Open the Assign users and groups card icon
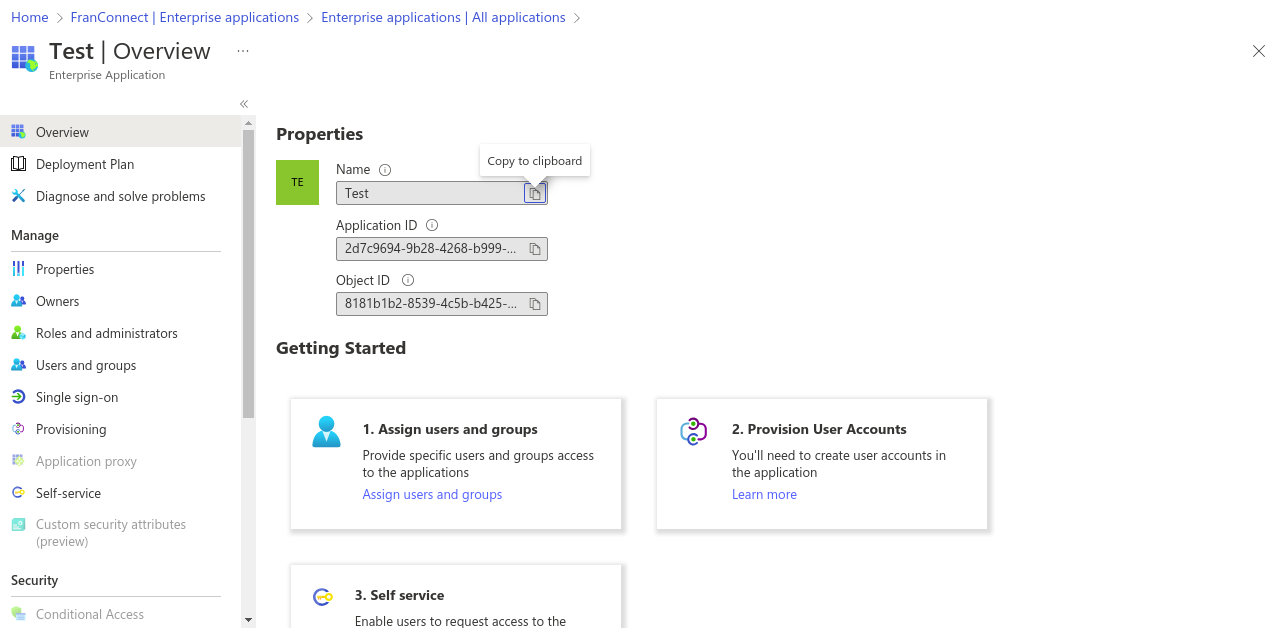 point(326,432)
